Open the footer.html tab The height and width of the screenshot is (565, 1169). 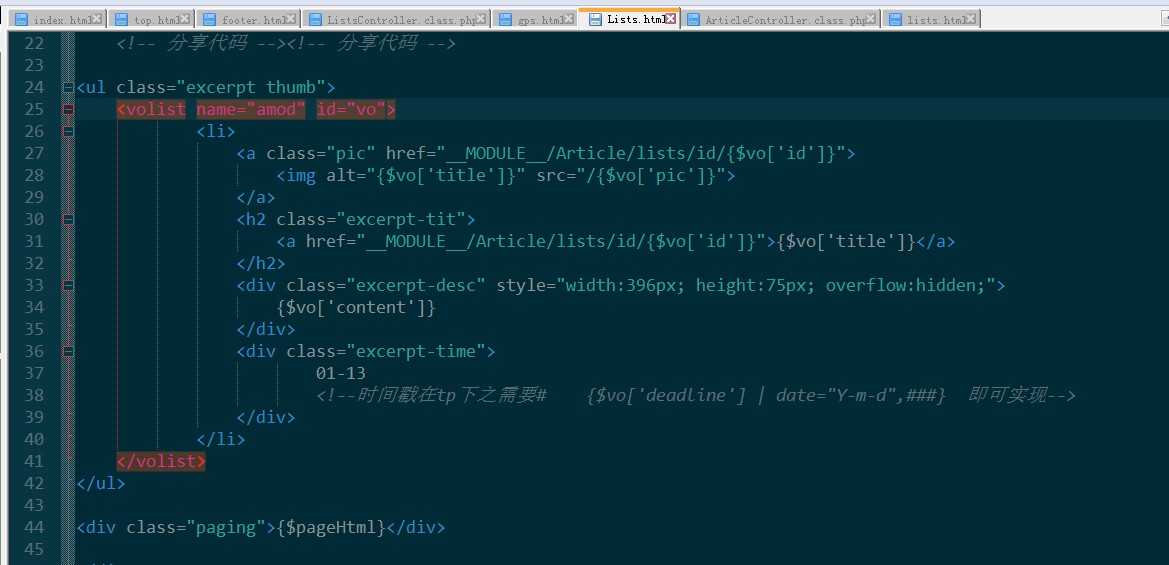[x=248, y=20]
